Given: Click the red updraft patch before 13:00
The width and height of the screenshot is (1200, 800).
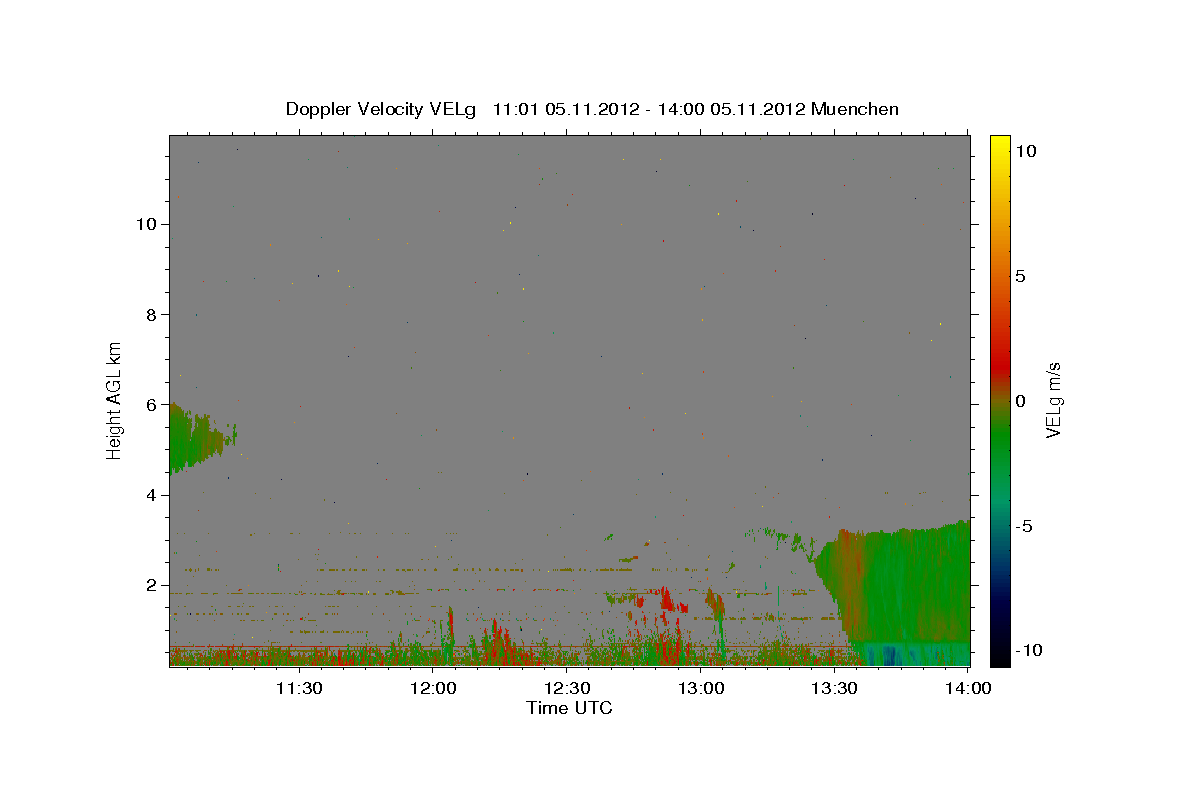Looking at the screenshot, I should [666, 600].
